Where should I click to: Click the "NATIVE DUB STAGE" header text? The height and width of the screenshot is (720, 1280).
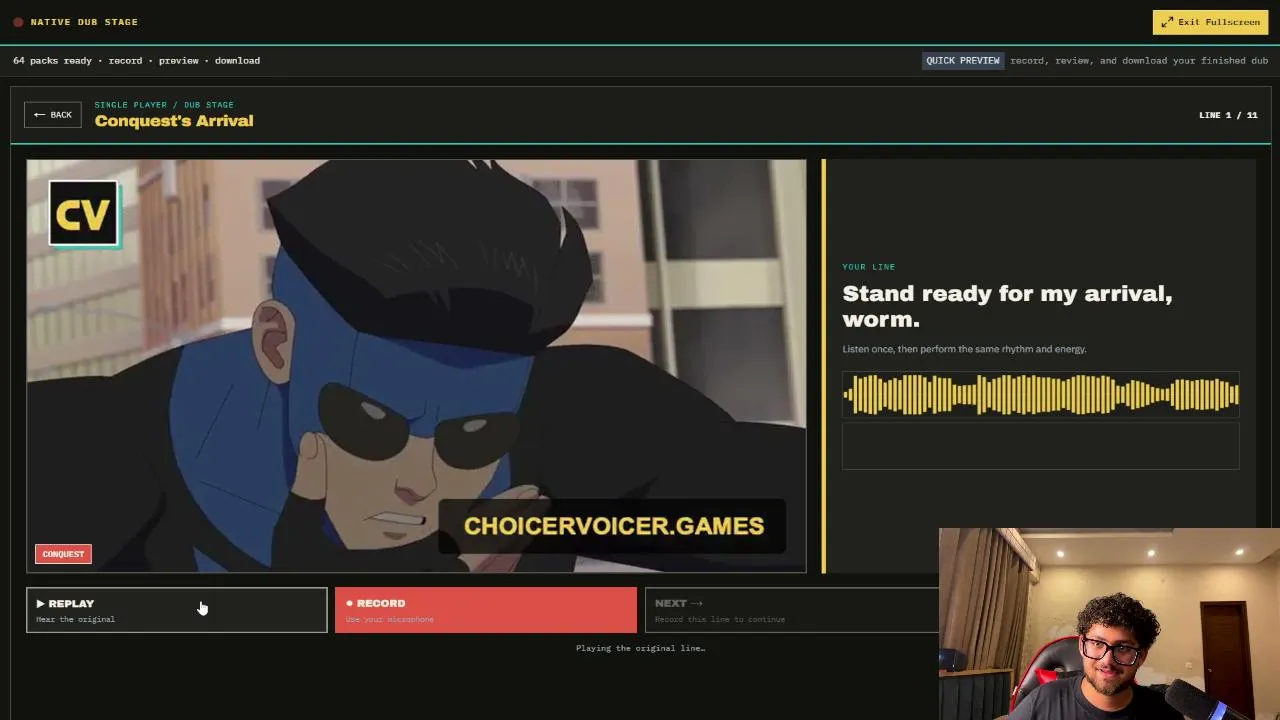tap(84, 22)
